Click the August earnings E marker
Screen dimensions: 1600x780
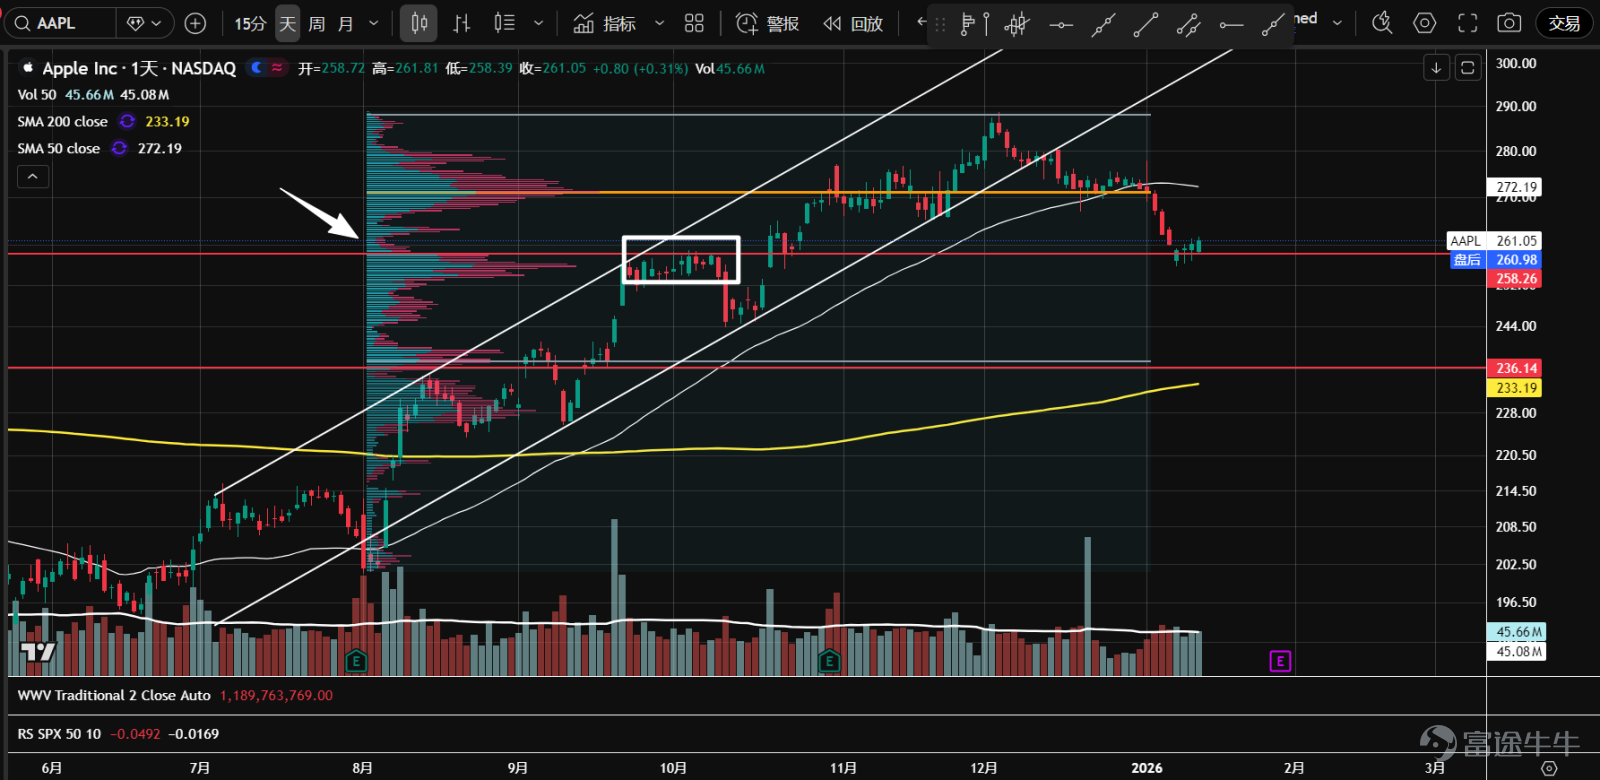click(x=356, y=661)
